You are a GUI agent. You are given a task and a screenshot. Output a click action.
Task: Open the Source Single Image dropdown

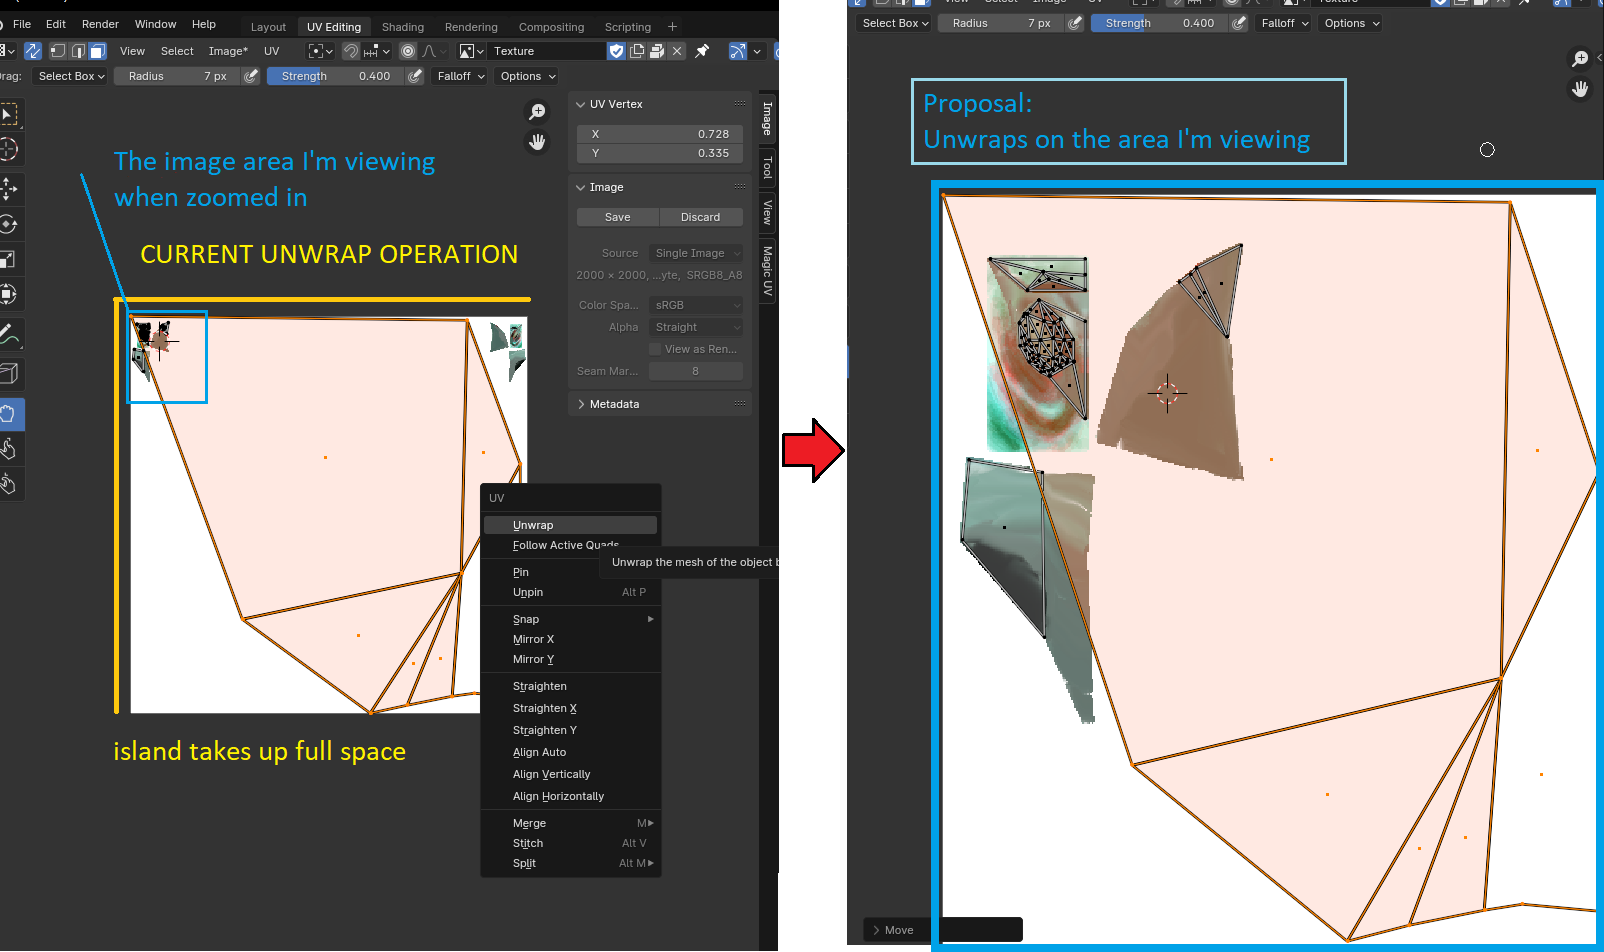tap(696, 253)
